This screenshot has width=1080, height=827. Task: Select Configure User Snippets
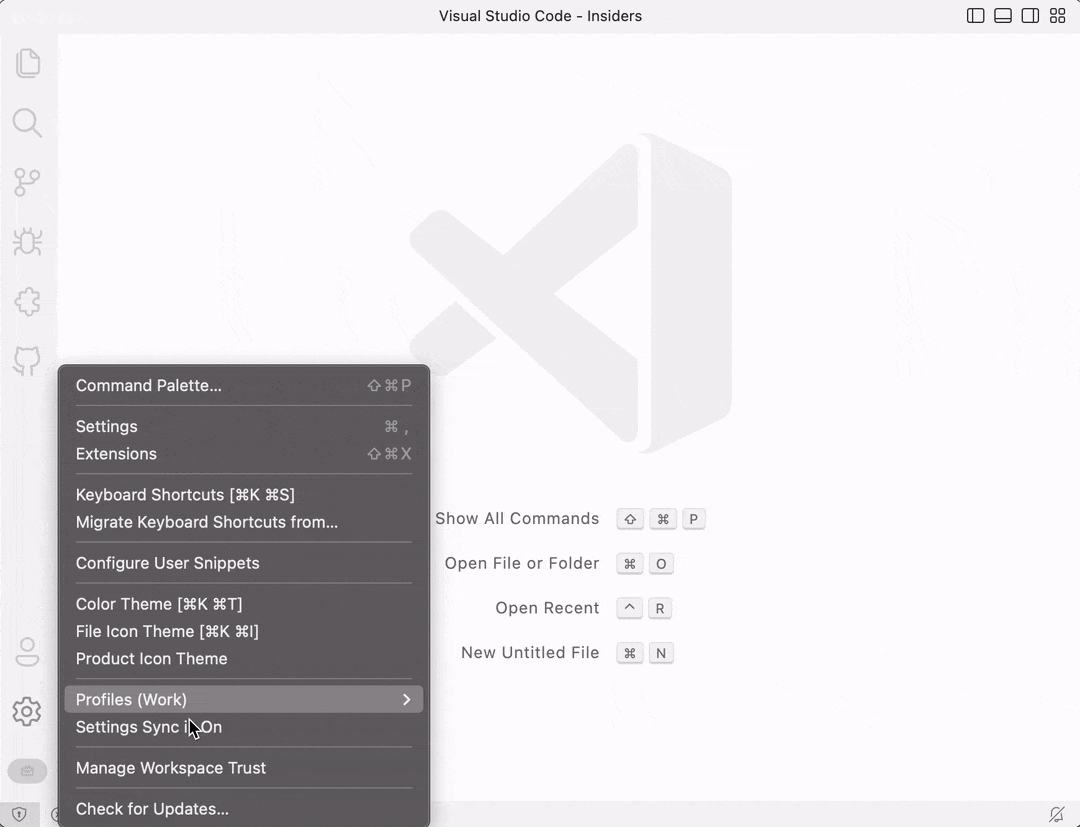point(167,563)
